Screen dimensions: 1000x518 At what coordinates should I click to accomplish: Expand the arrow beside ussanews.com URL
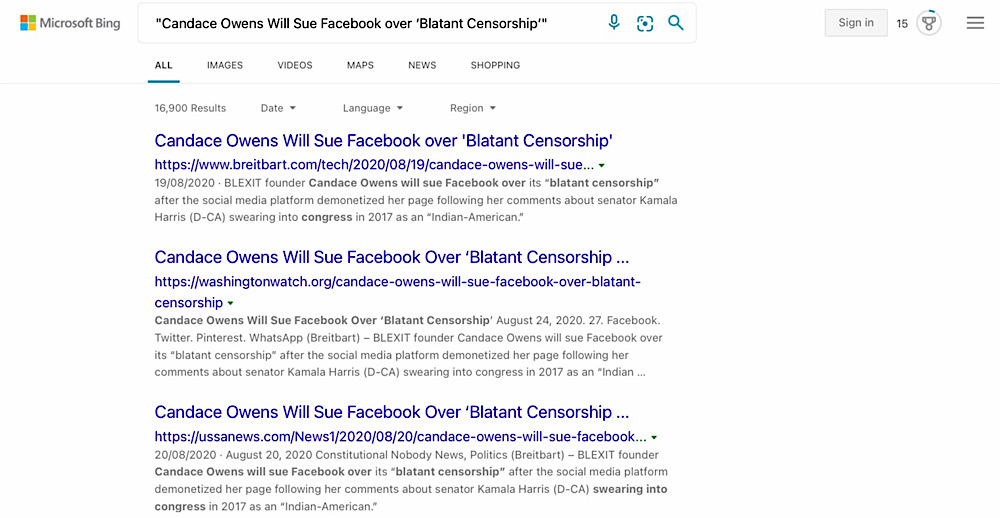tap(654, 438)
